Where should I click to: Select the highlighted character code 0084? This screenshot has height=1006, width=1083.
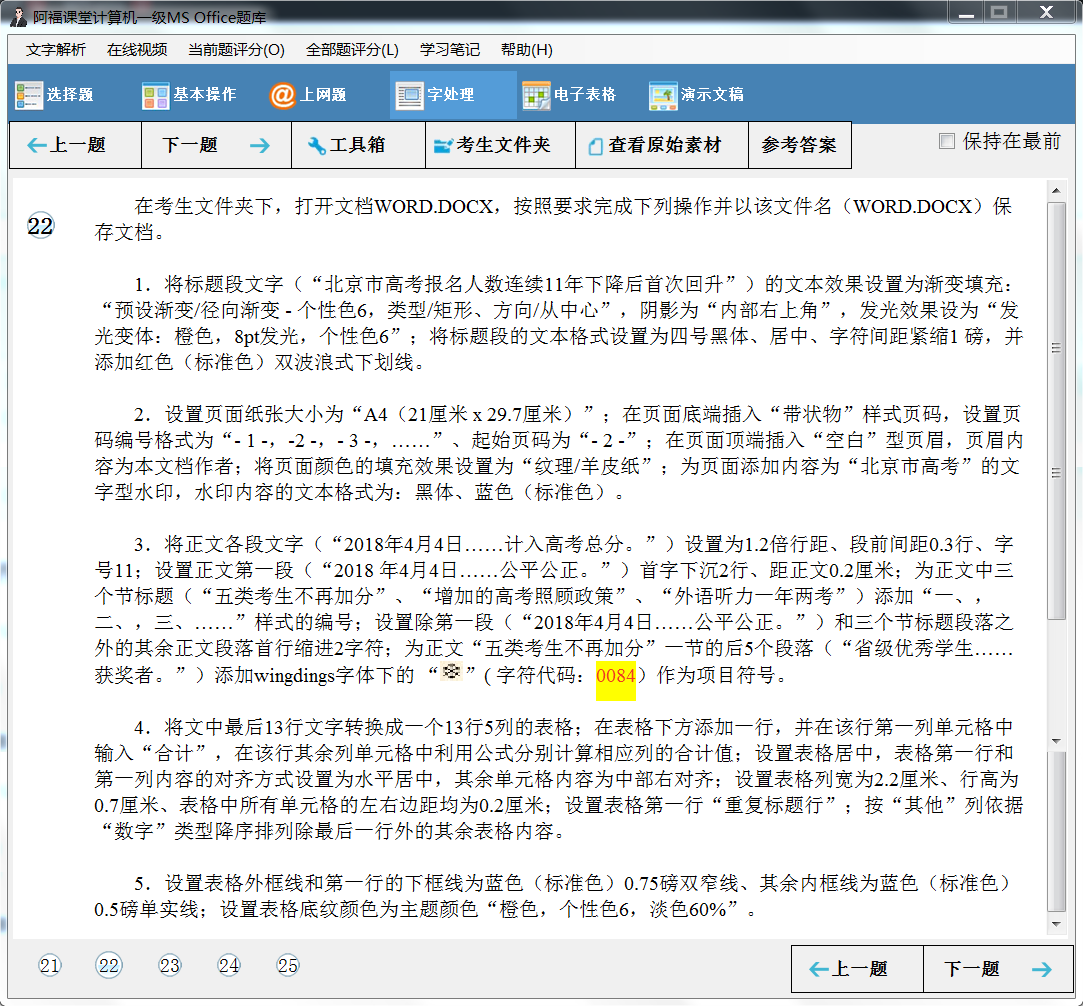(x=614, y=676)
